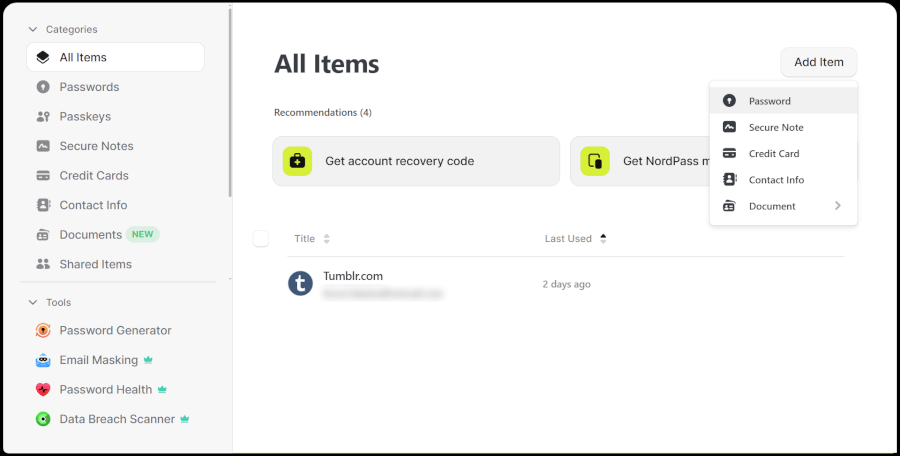Open Get account recovery code recommendation
900x456 pixels.
415,161
